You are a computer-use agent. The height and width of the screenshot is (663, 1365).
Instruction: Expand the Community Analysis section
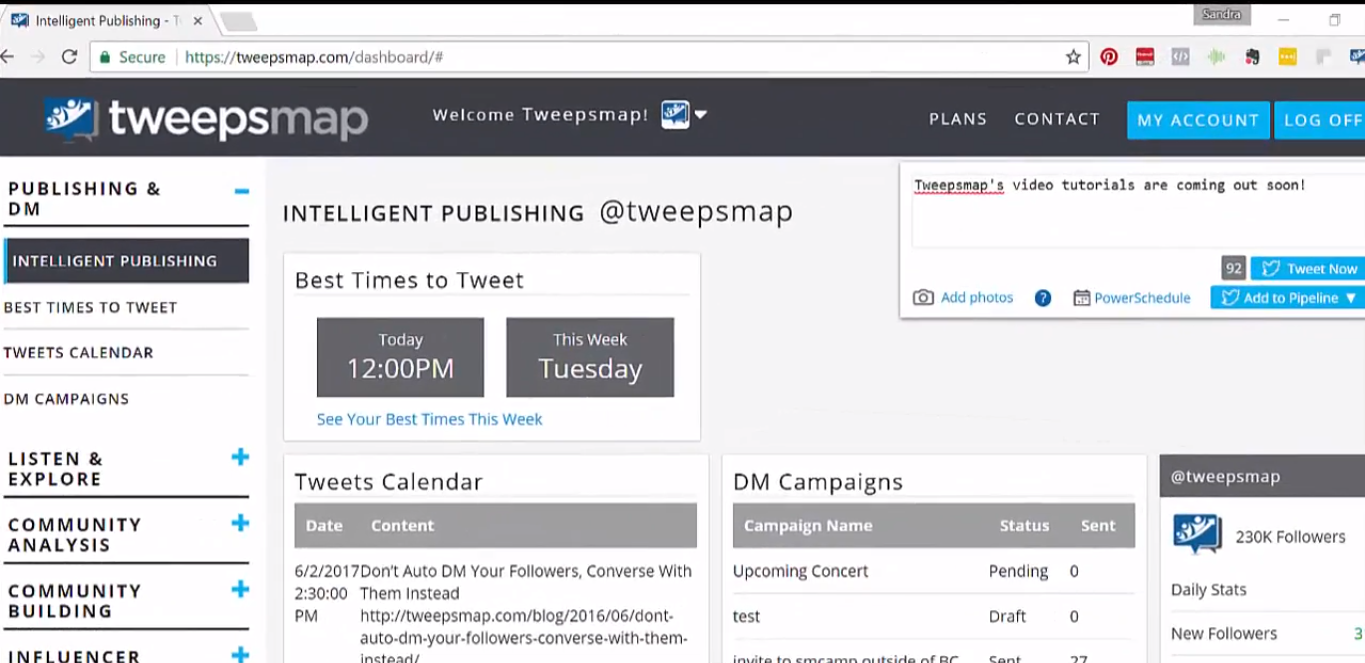tap(240, 524)
